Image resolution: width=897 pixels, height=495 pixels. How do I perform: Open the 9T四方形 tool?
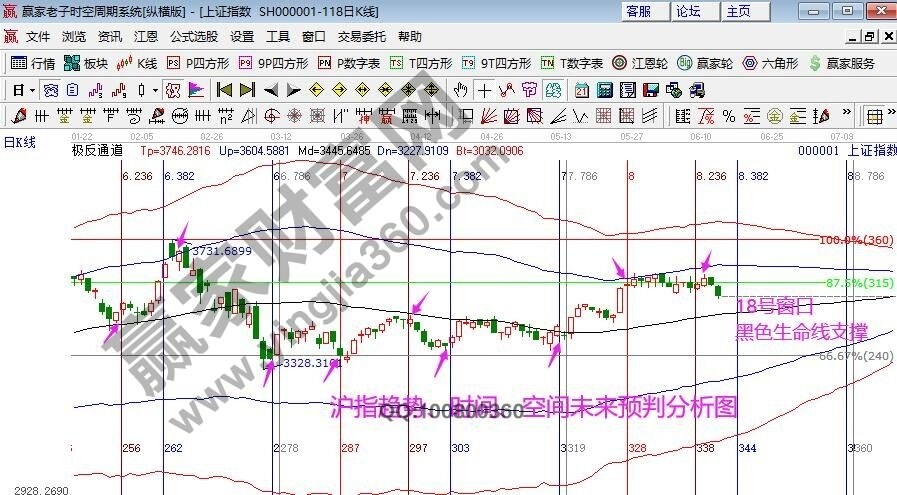tap(496, 63)
